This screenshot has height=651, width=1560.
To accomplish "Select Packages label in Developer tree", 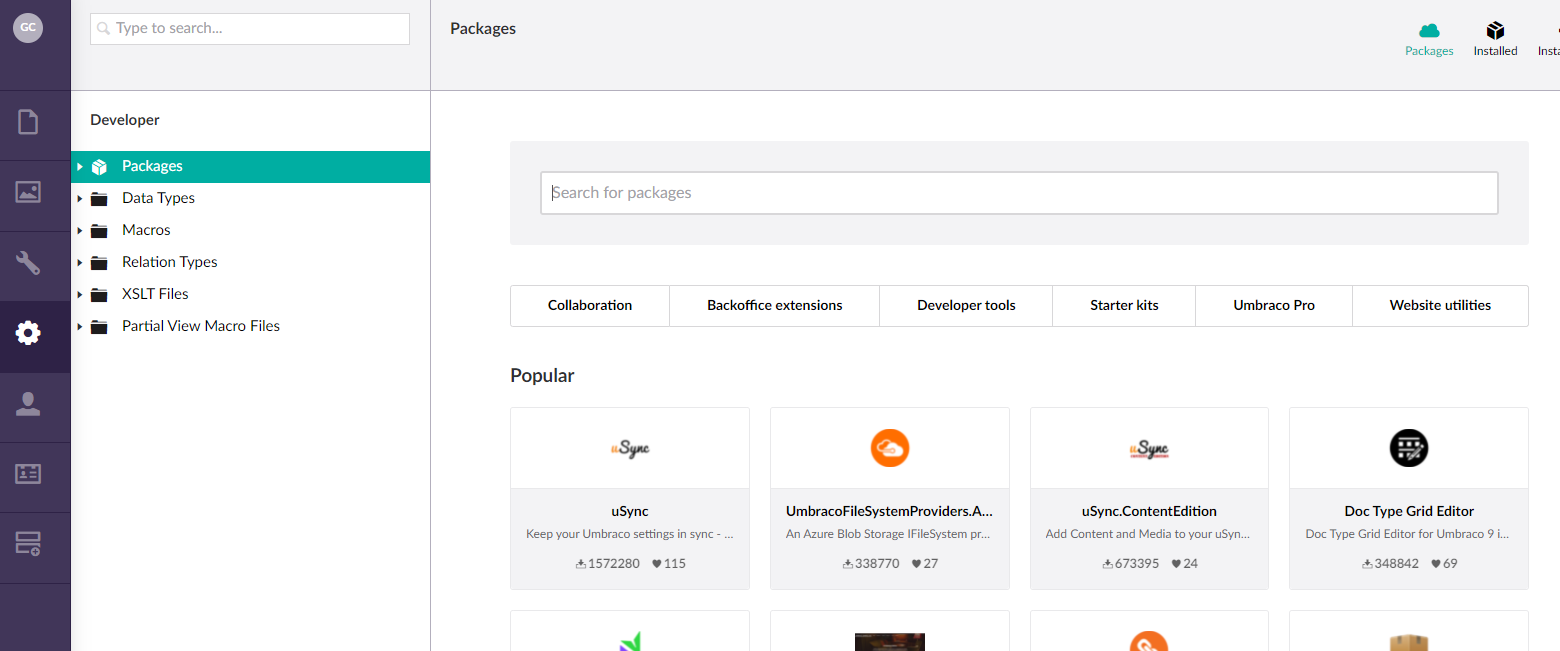I will point(152,166).
